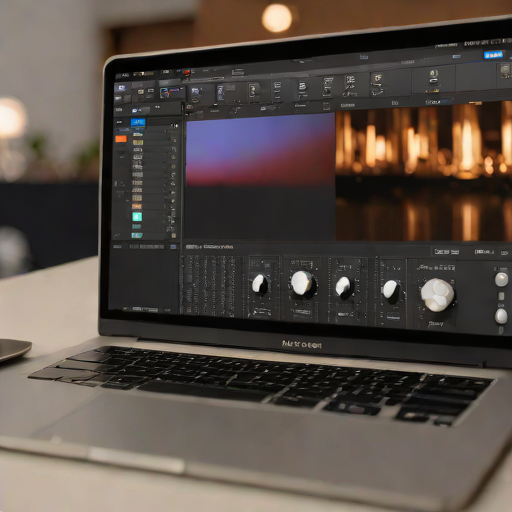This screenshot has height=512, width=512.
Task: Select the cyan square item in the left list
Action: pyautogui.click(x=137, y=217)
